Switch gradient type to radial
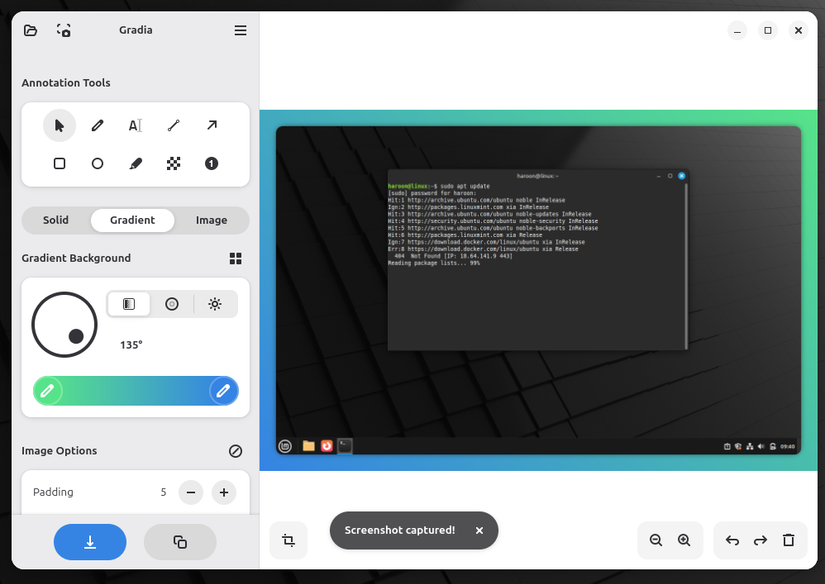This screenshot has height=584, width=825. tap(172, 304)
